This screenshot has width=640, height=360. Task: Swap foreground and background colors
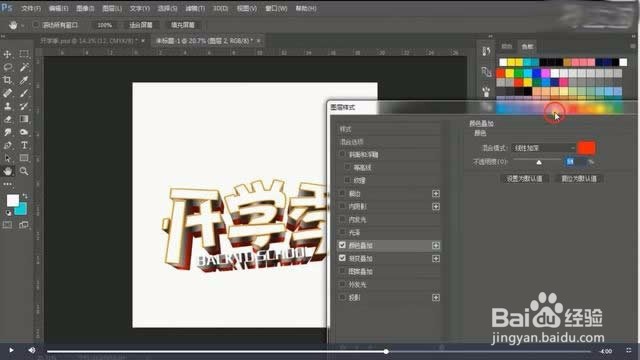24,196
